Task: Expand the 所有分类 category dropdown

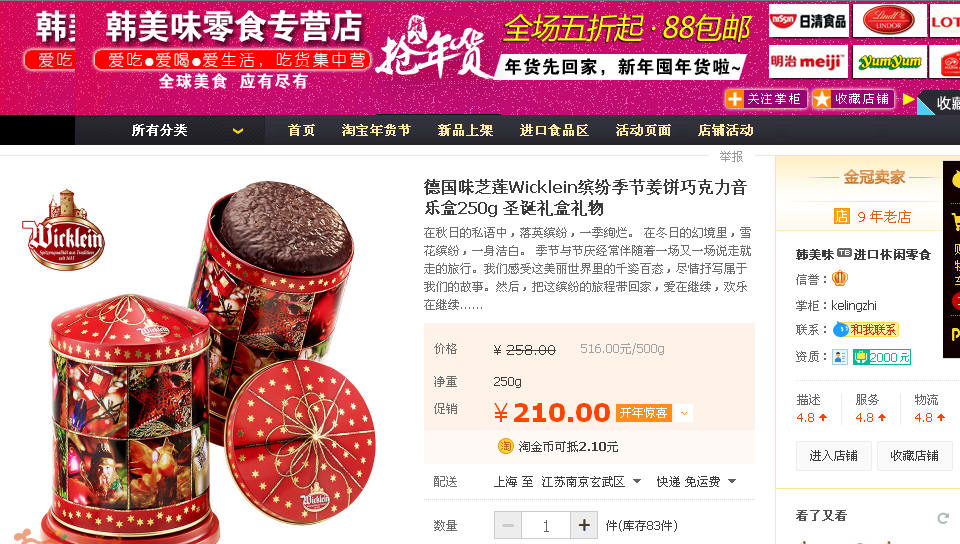Action: 238,130
